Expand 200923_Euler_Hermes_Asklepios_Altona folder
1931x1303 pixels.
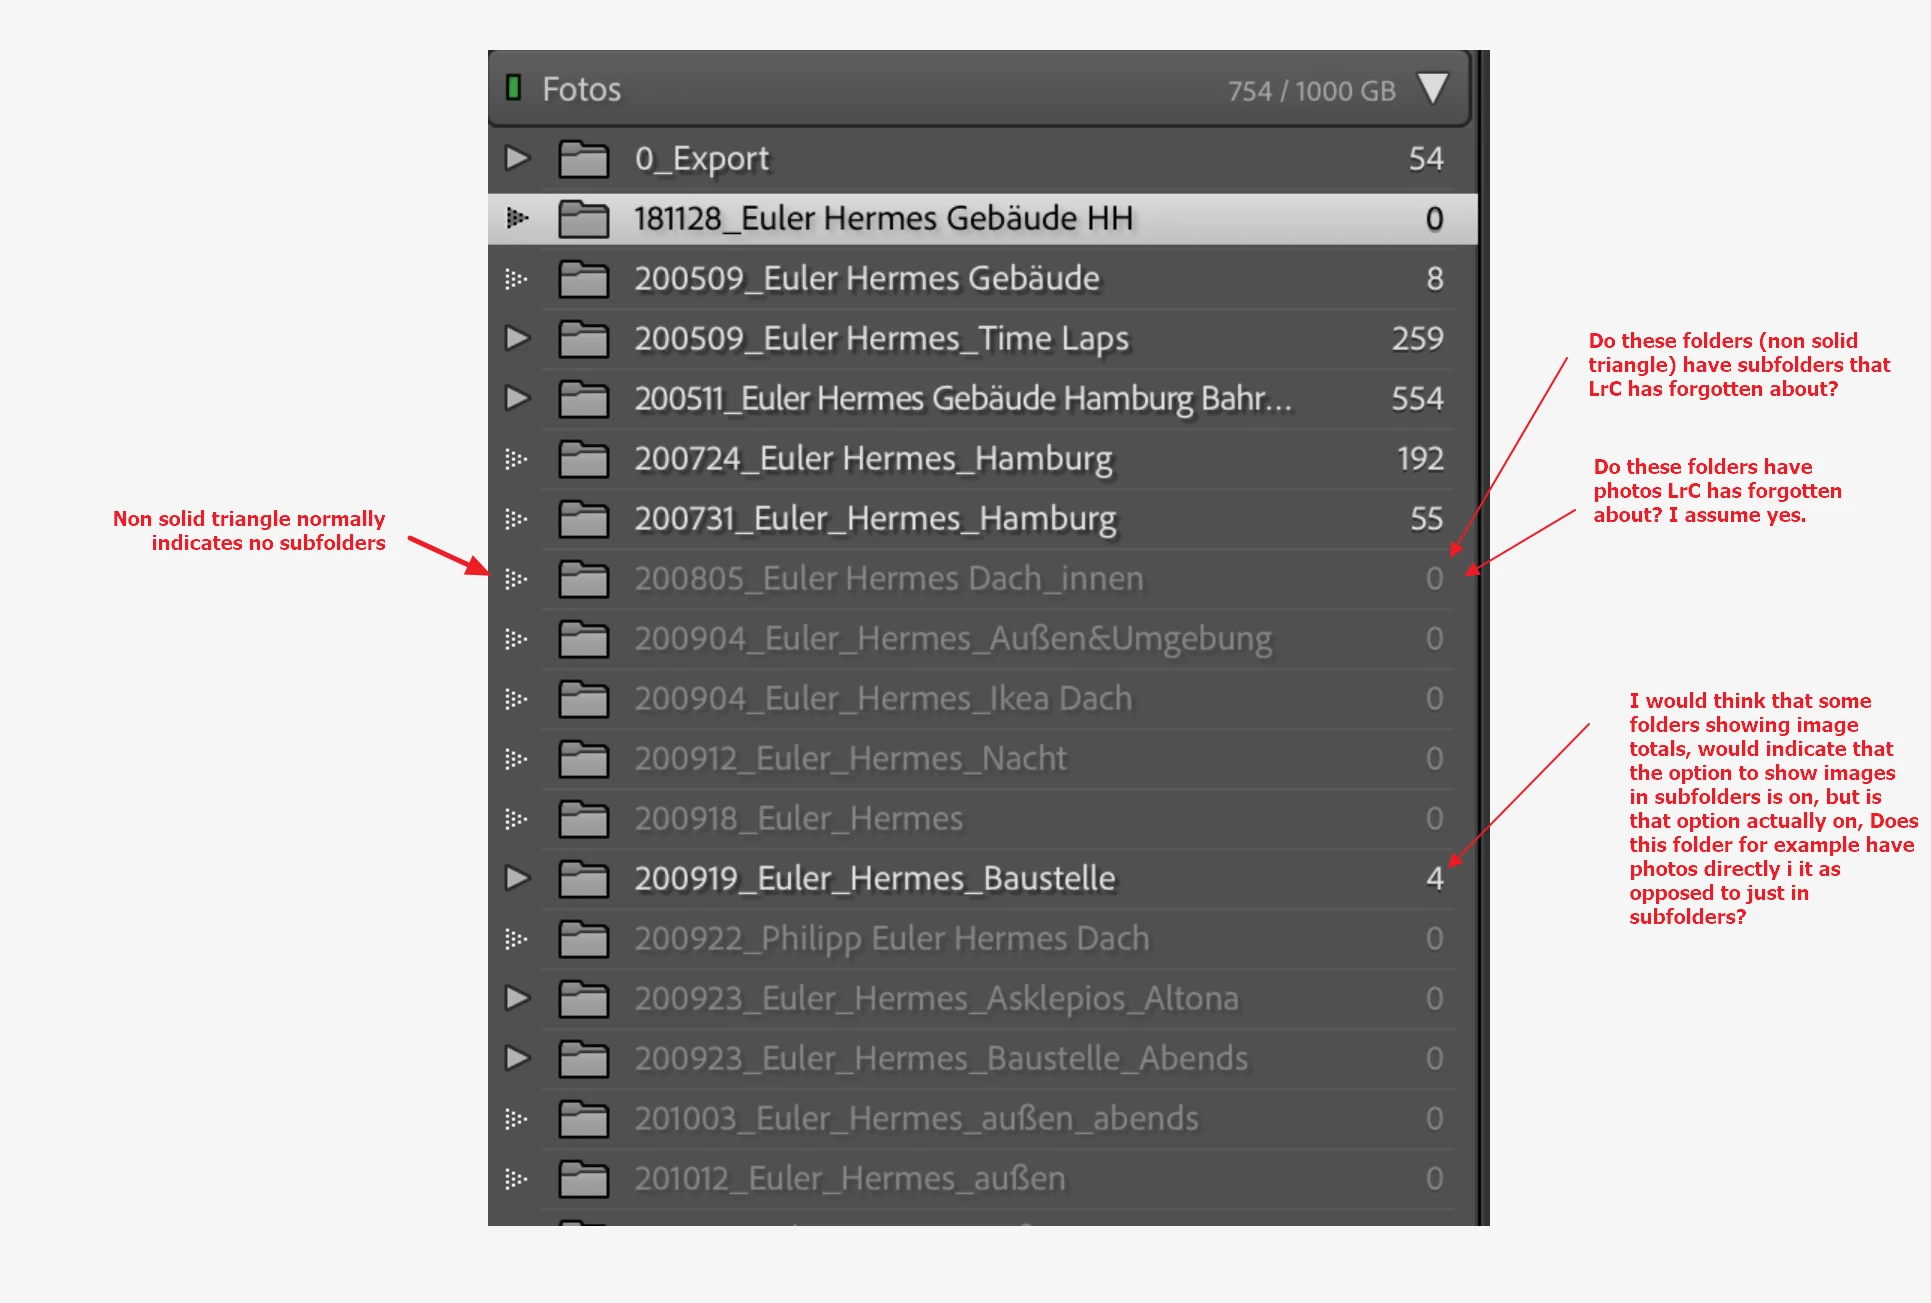pyautogui.click(x=516, y=998)
